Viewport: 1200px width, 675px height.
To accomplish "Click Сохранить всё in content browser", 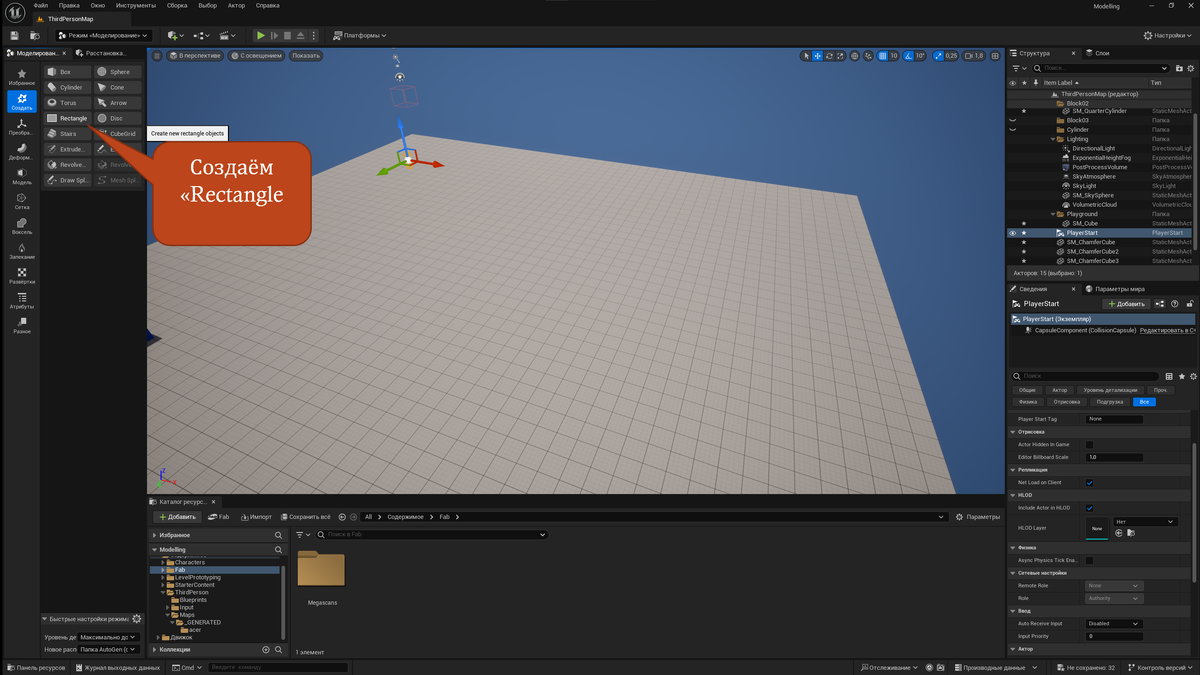I will point(304,517).
